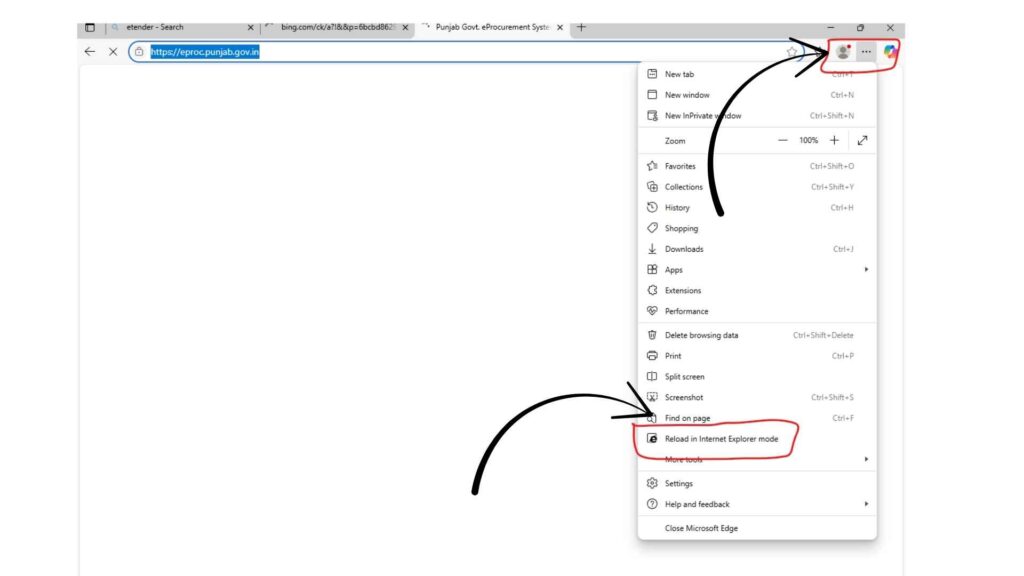Image resolution: width=1024 pixels, height=576 pixels.
Task: Stop page loading with the X button
Action: pos(113,52)
